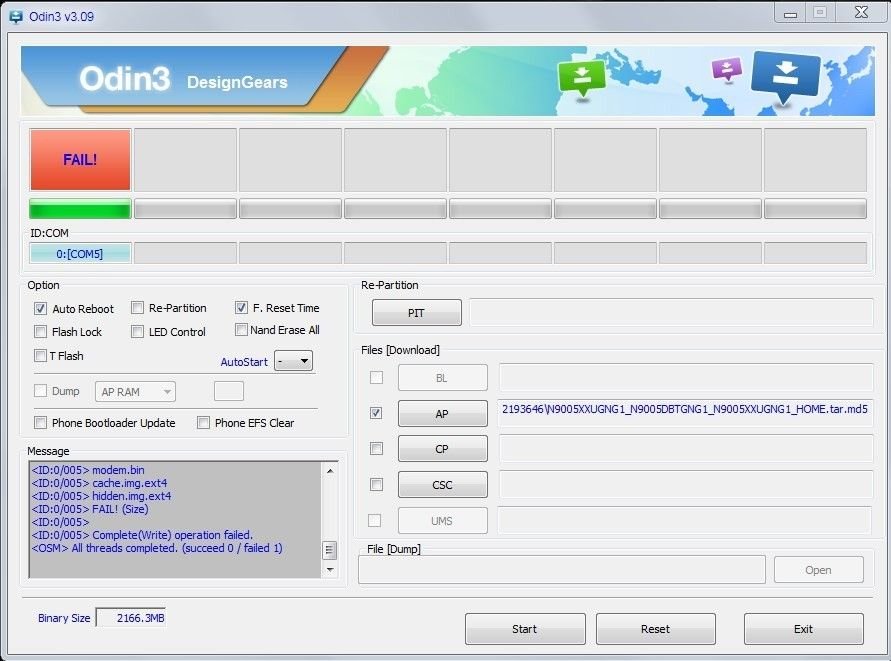The height and width of the screenshot is (661, 891).
Task: Tick the Dump checkbox
Action: click(x=40, y=390)
